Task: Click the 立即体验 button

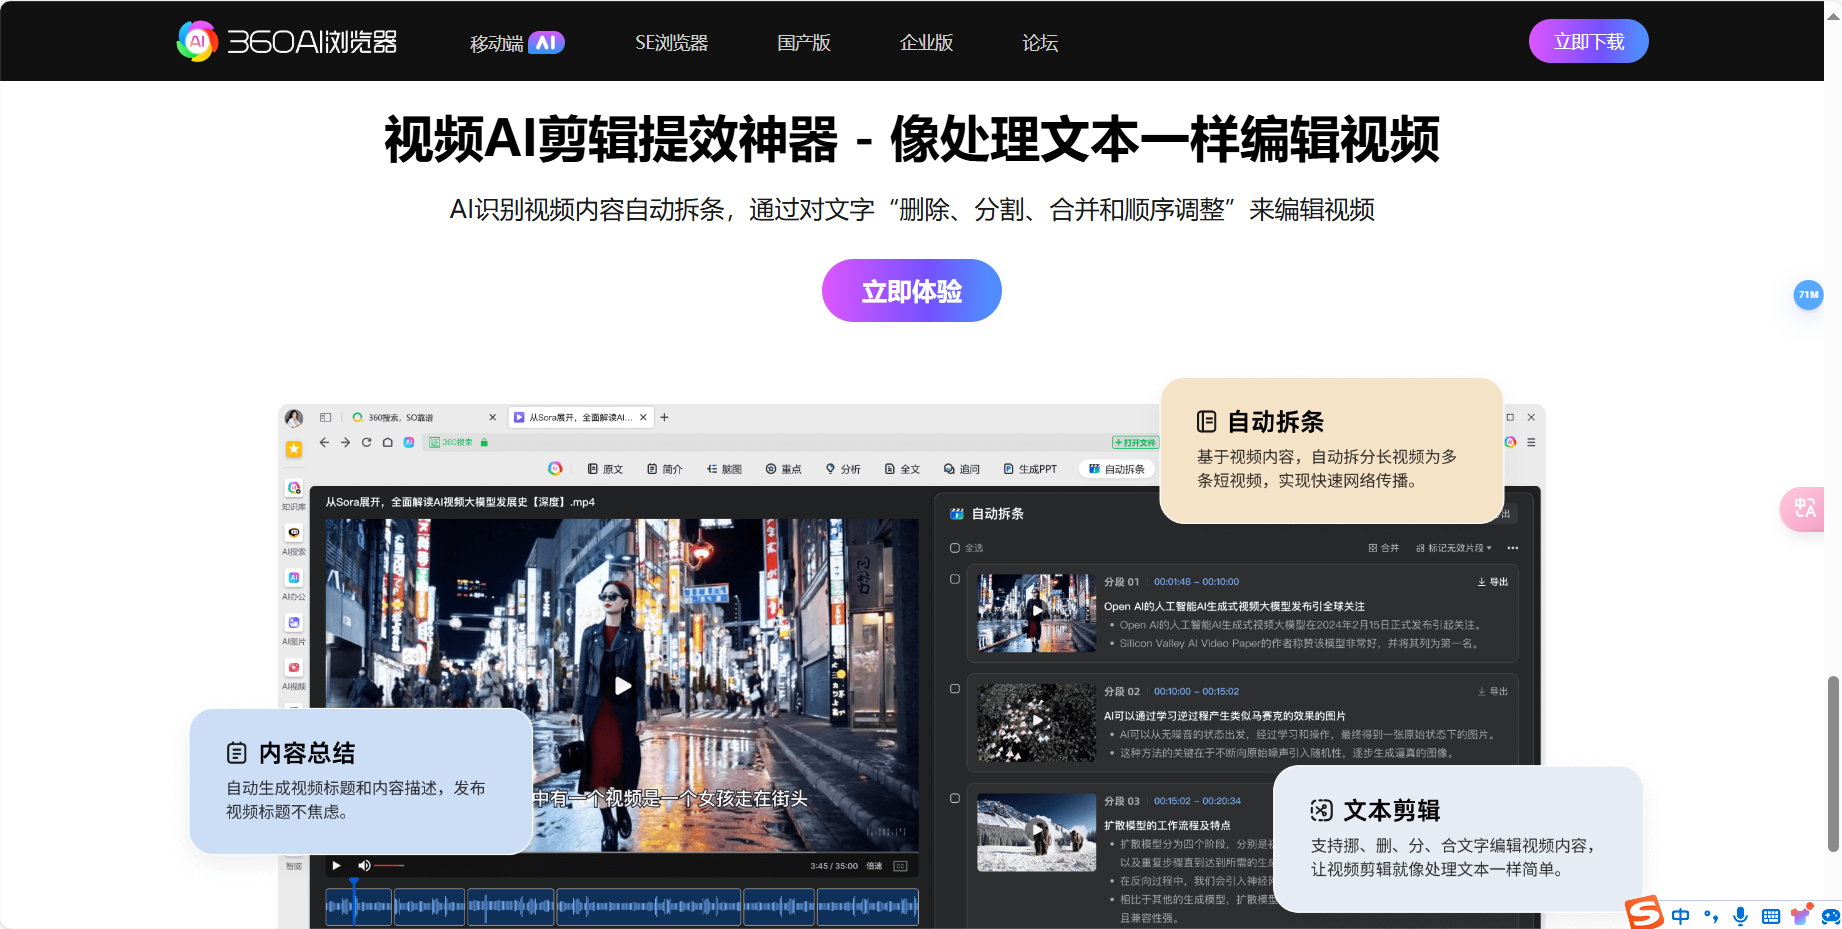Action: coord(911,290)
